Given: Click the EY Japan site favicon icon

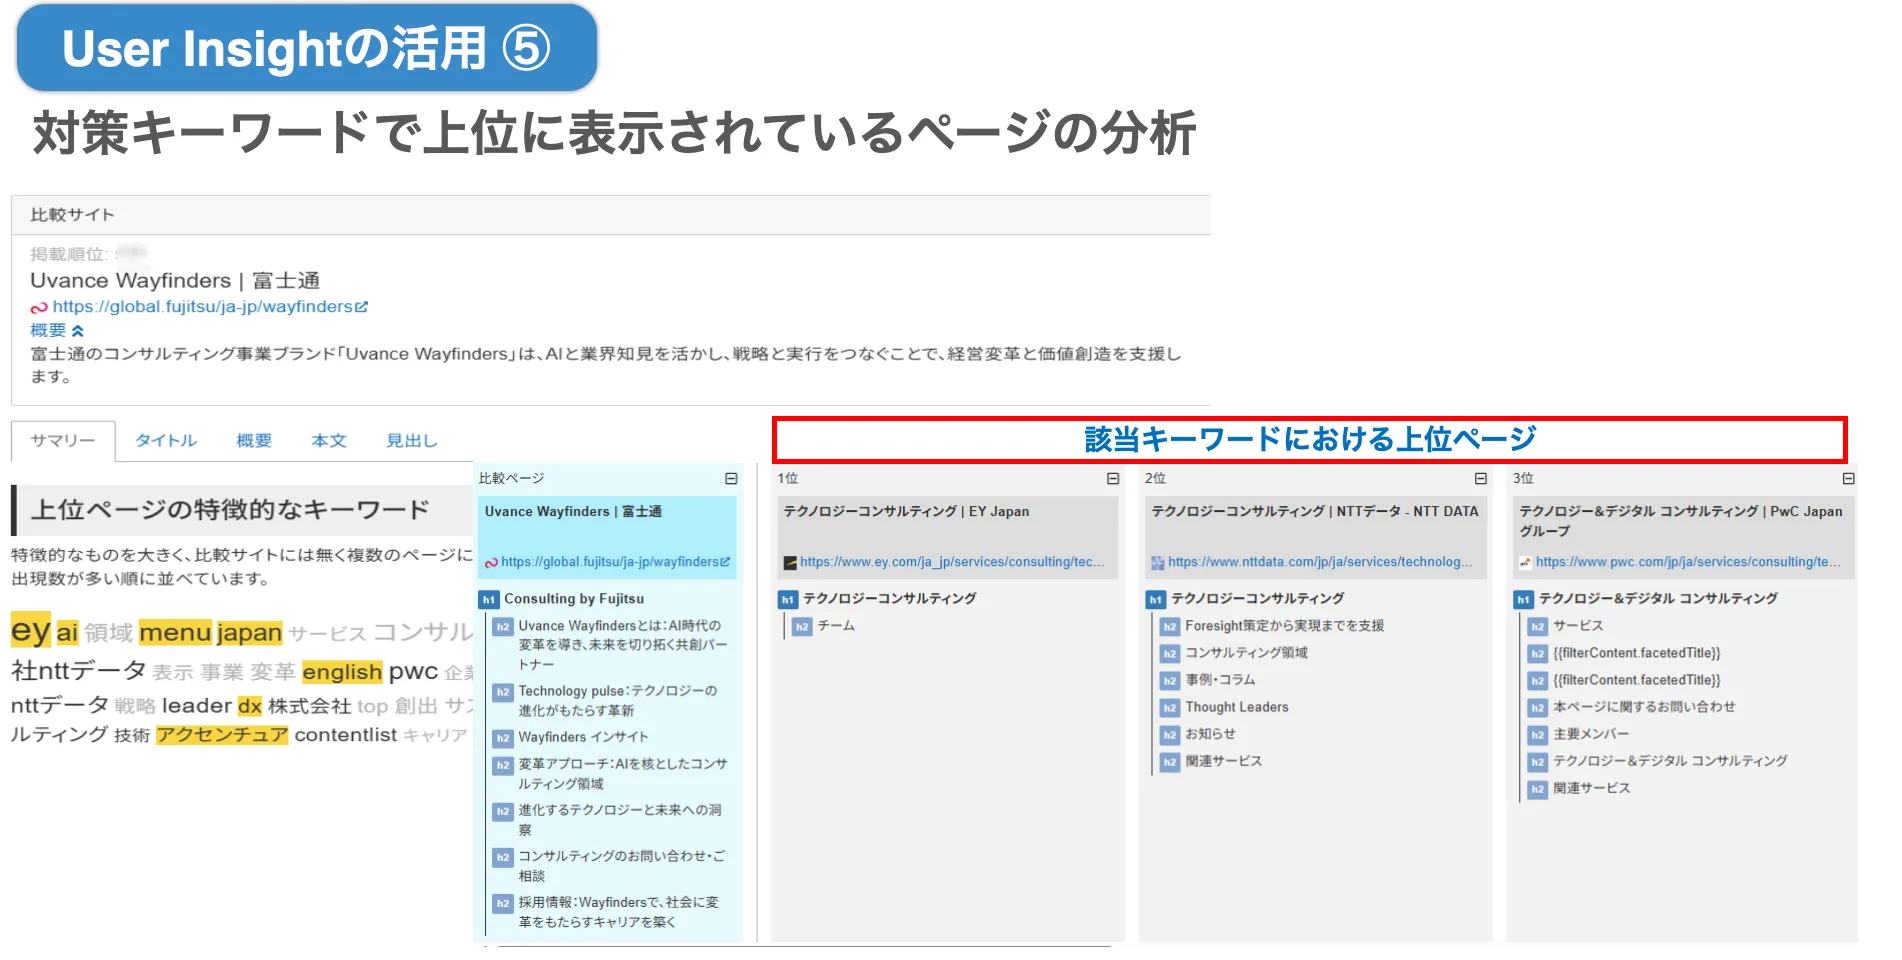Looking at the screenshot, I should (x=789, y=562).
